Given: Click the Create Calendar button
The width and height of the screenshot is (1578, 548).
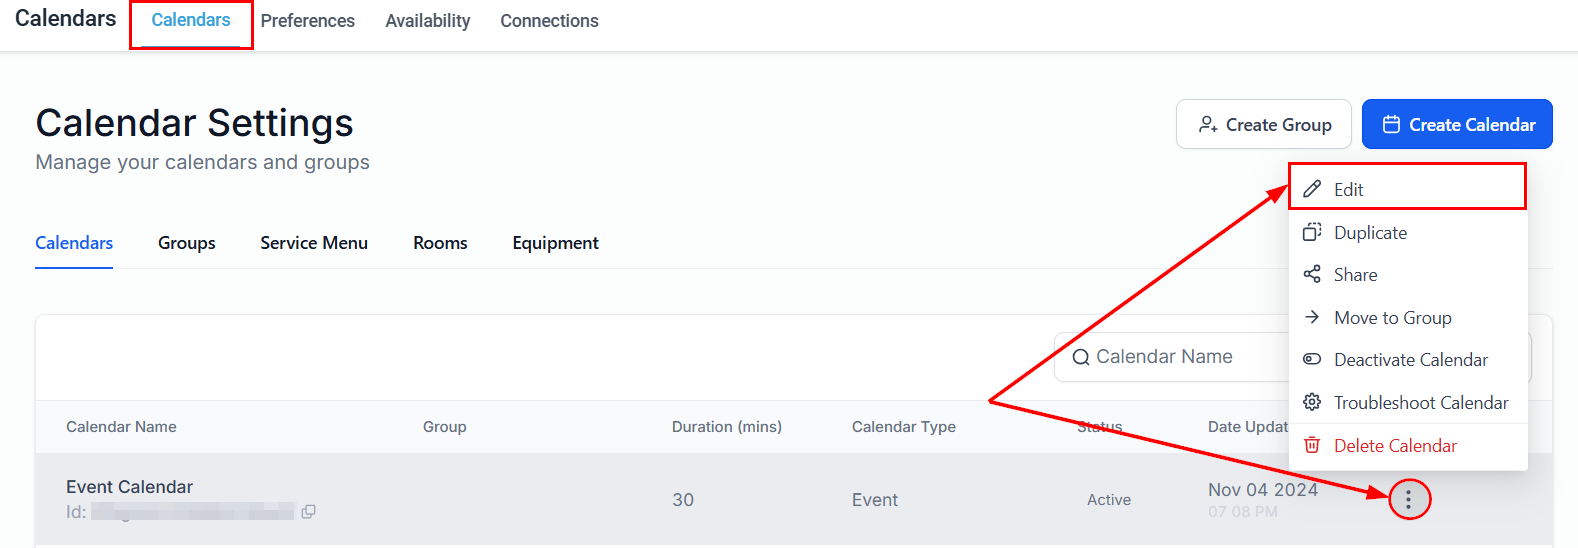Looking at the screenshot, I should tap(1457, 125).
